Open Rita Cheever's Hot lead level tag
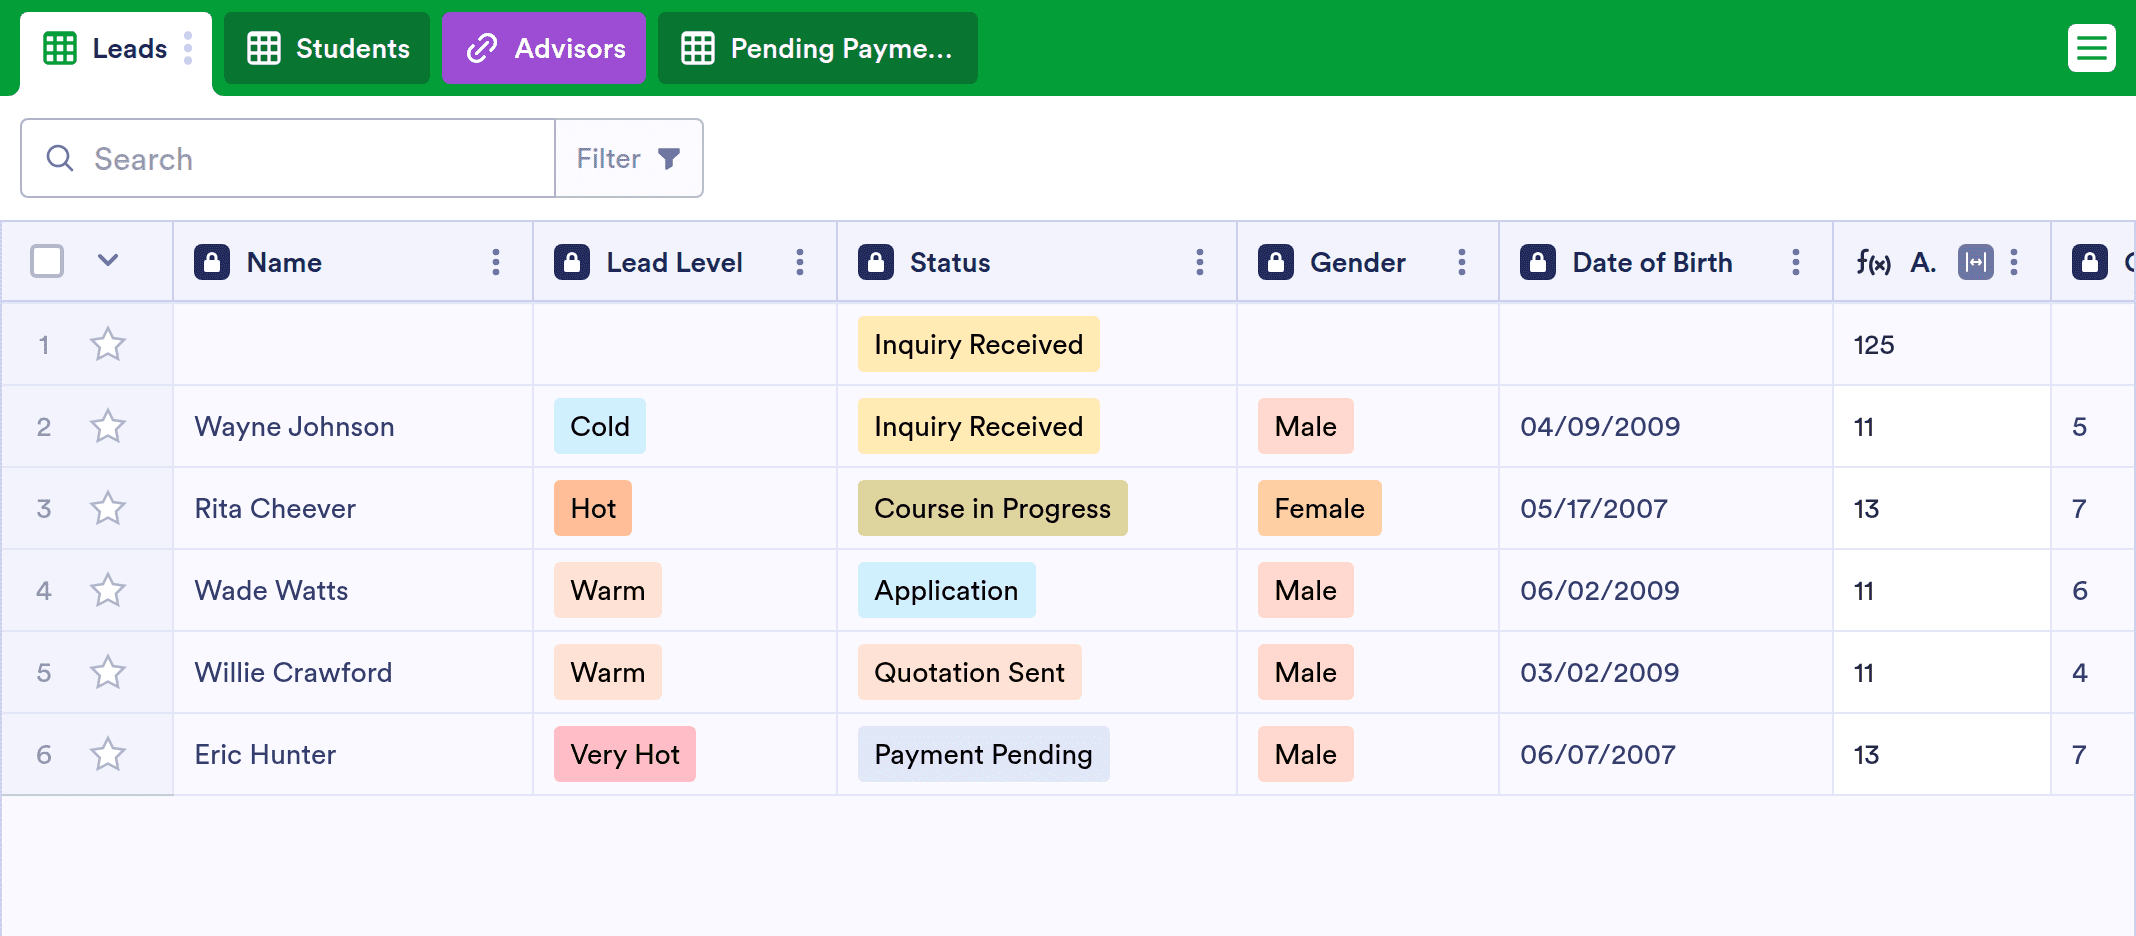 593,508
